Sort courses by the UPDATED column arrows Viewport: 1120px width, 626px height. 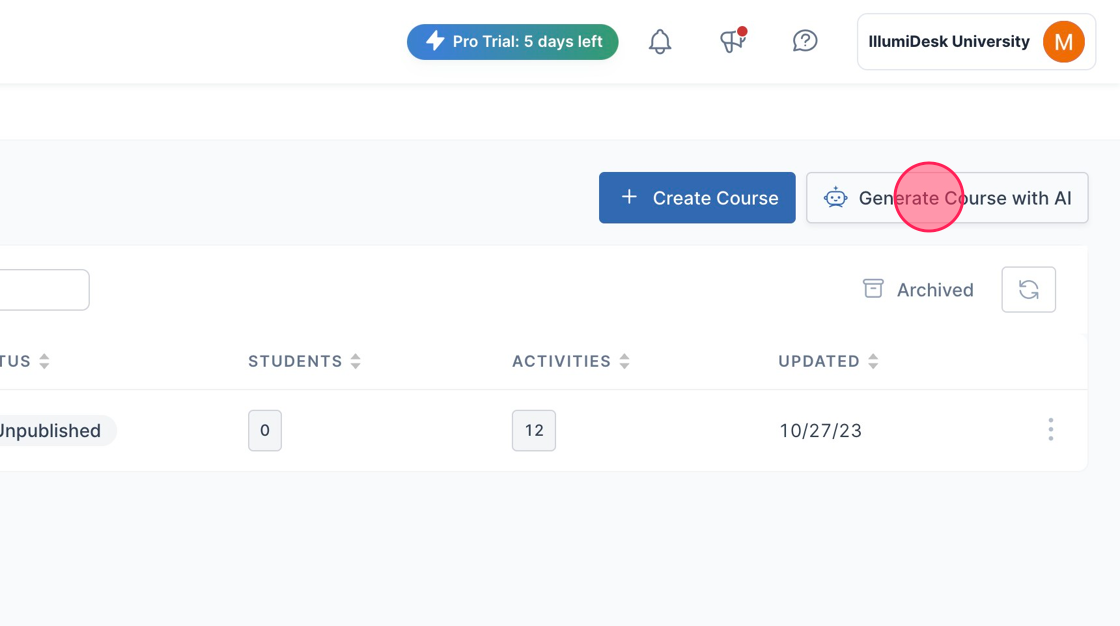tap(872, 361)
